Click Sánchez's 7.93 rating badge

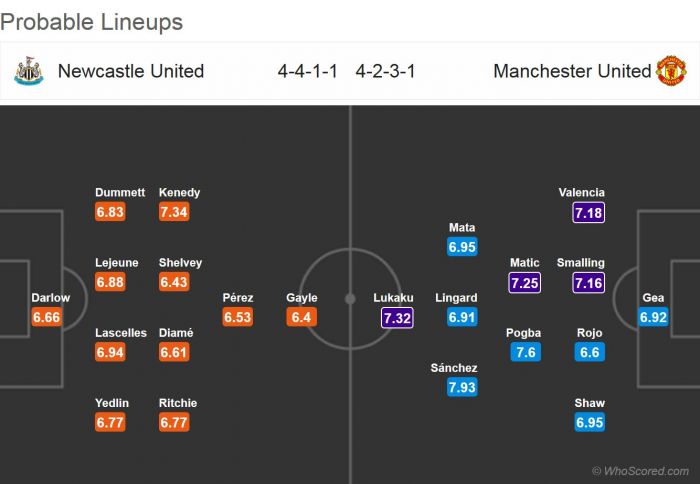tap(462, 387)
